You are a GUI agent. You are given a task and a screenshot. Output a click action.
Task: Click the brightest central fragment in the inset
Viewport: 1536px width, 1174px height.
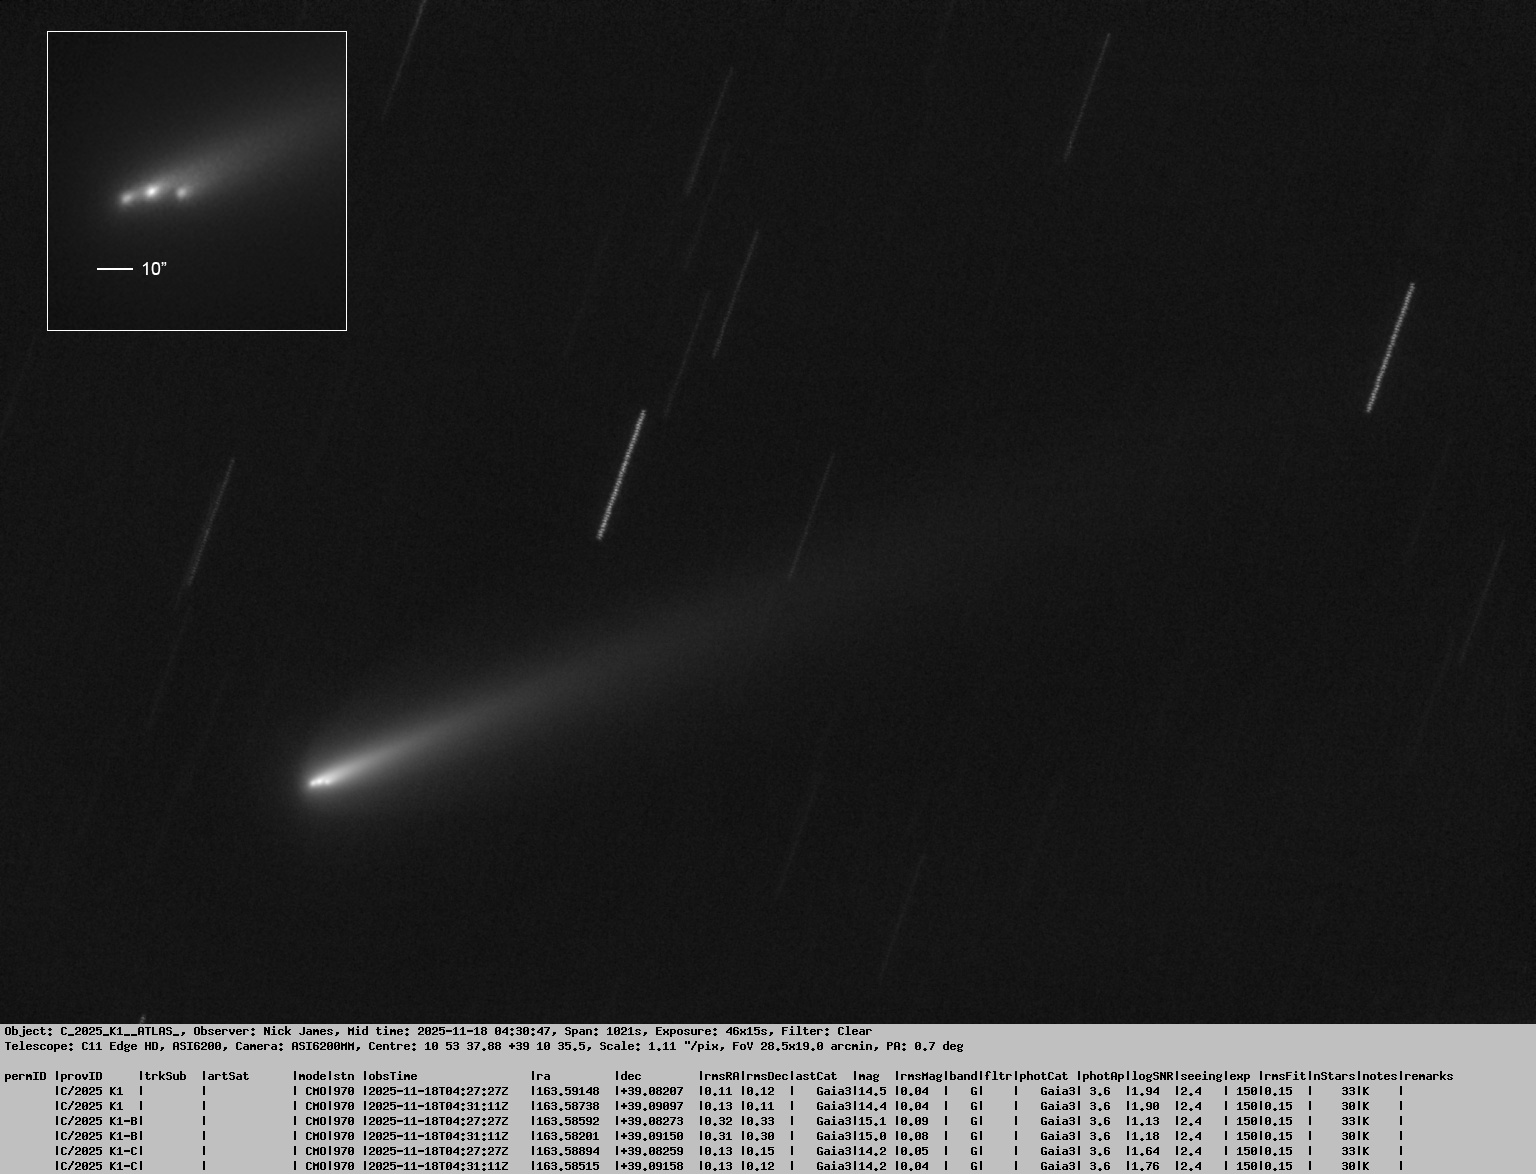[152, 190]
